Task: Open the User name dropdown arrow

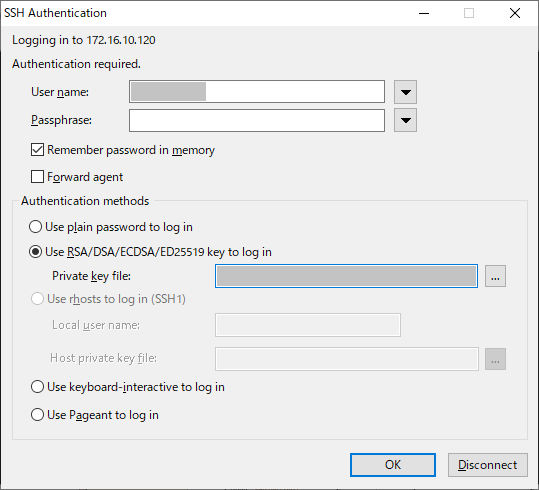Action: (x=405, y=92)
